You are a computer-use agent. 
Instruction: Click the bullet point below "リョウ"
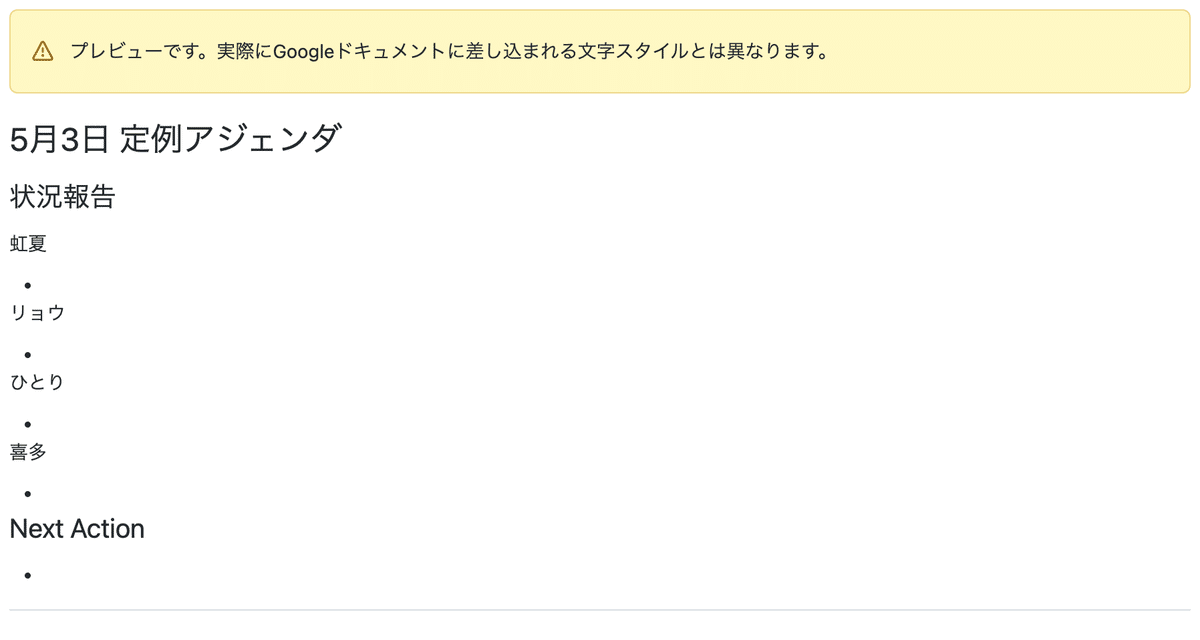tap(28, 355)
